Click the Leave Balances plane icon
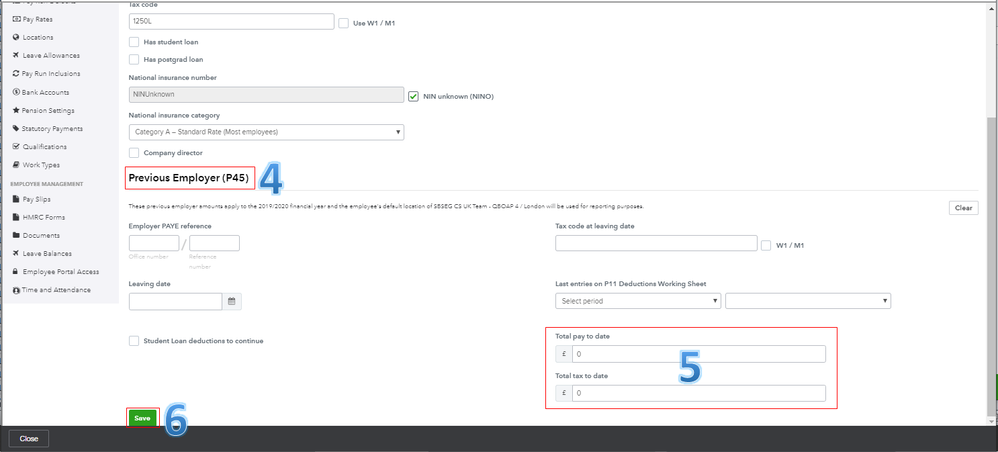Screen dimensions: 998x452 [17, 253]
